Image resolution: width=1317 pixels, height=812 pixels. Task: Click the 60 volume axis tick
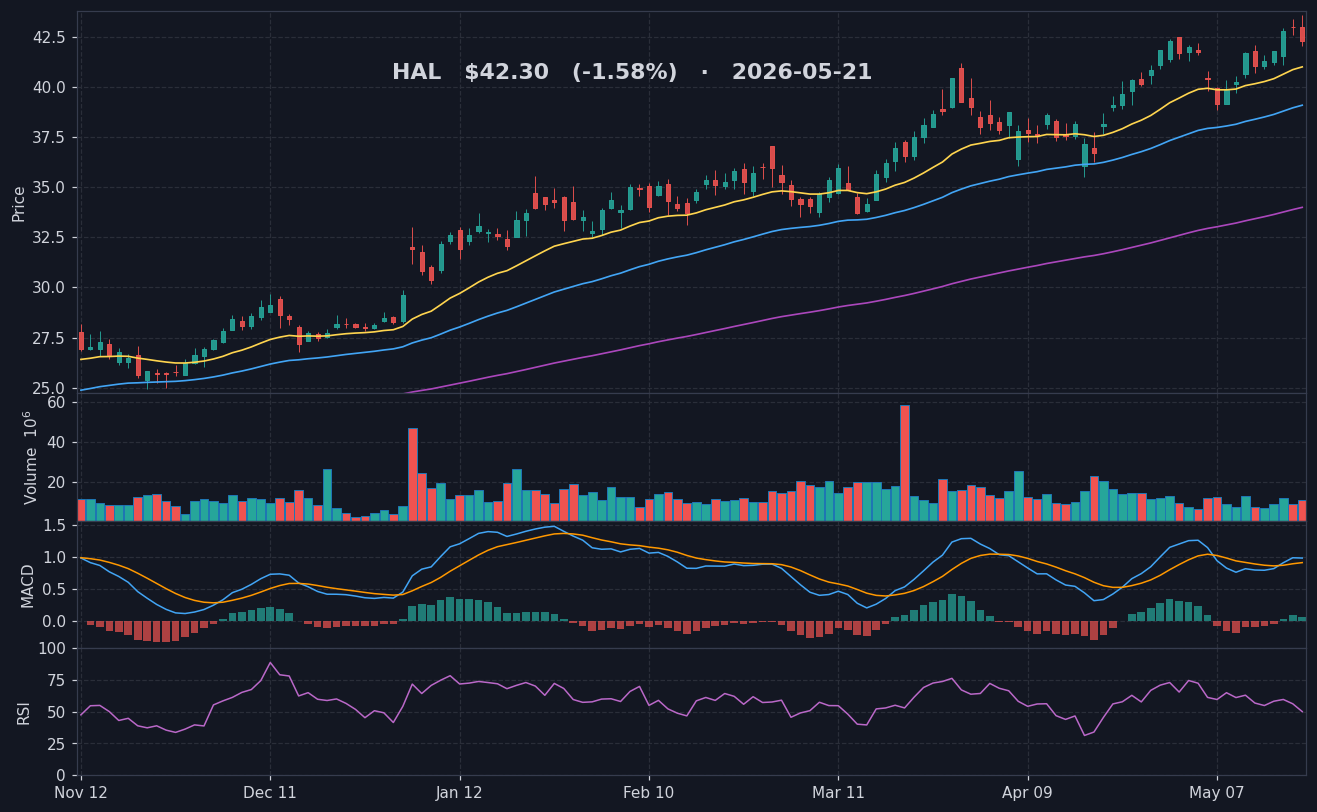[57, 402]
